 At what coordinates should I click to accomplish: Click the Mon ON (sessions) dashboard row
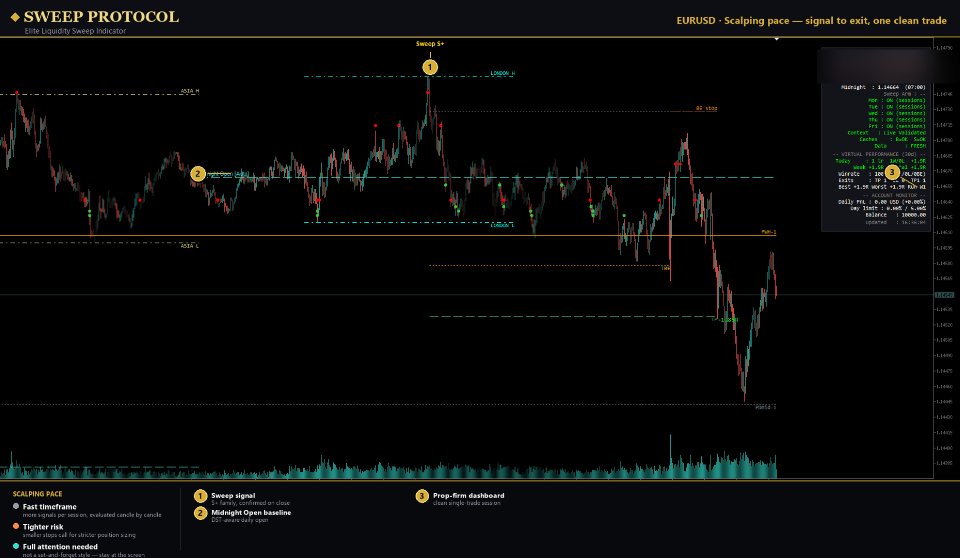896,100
